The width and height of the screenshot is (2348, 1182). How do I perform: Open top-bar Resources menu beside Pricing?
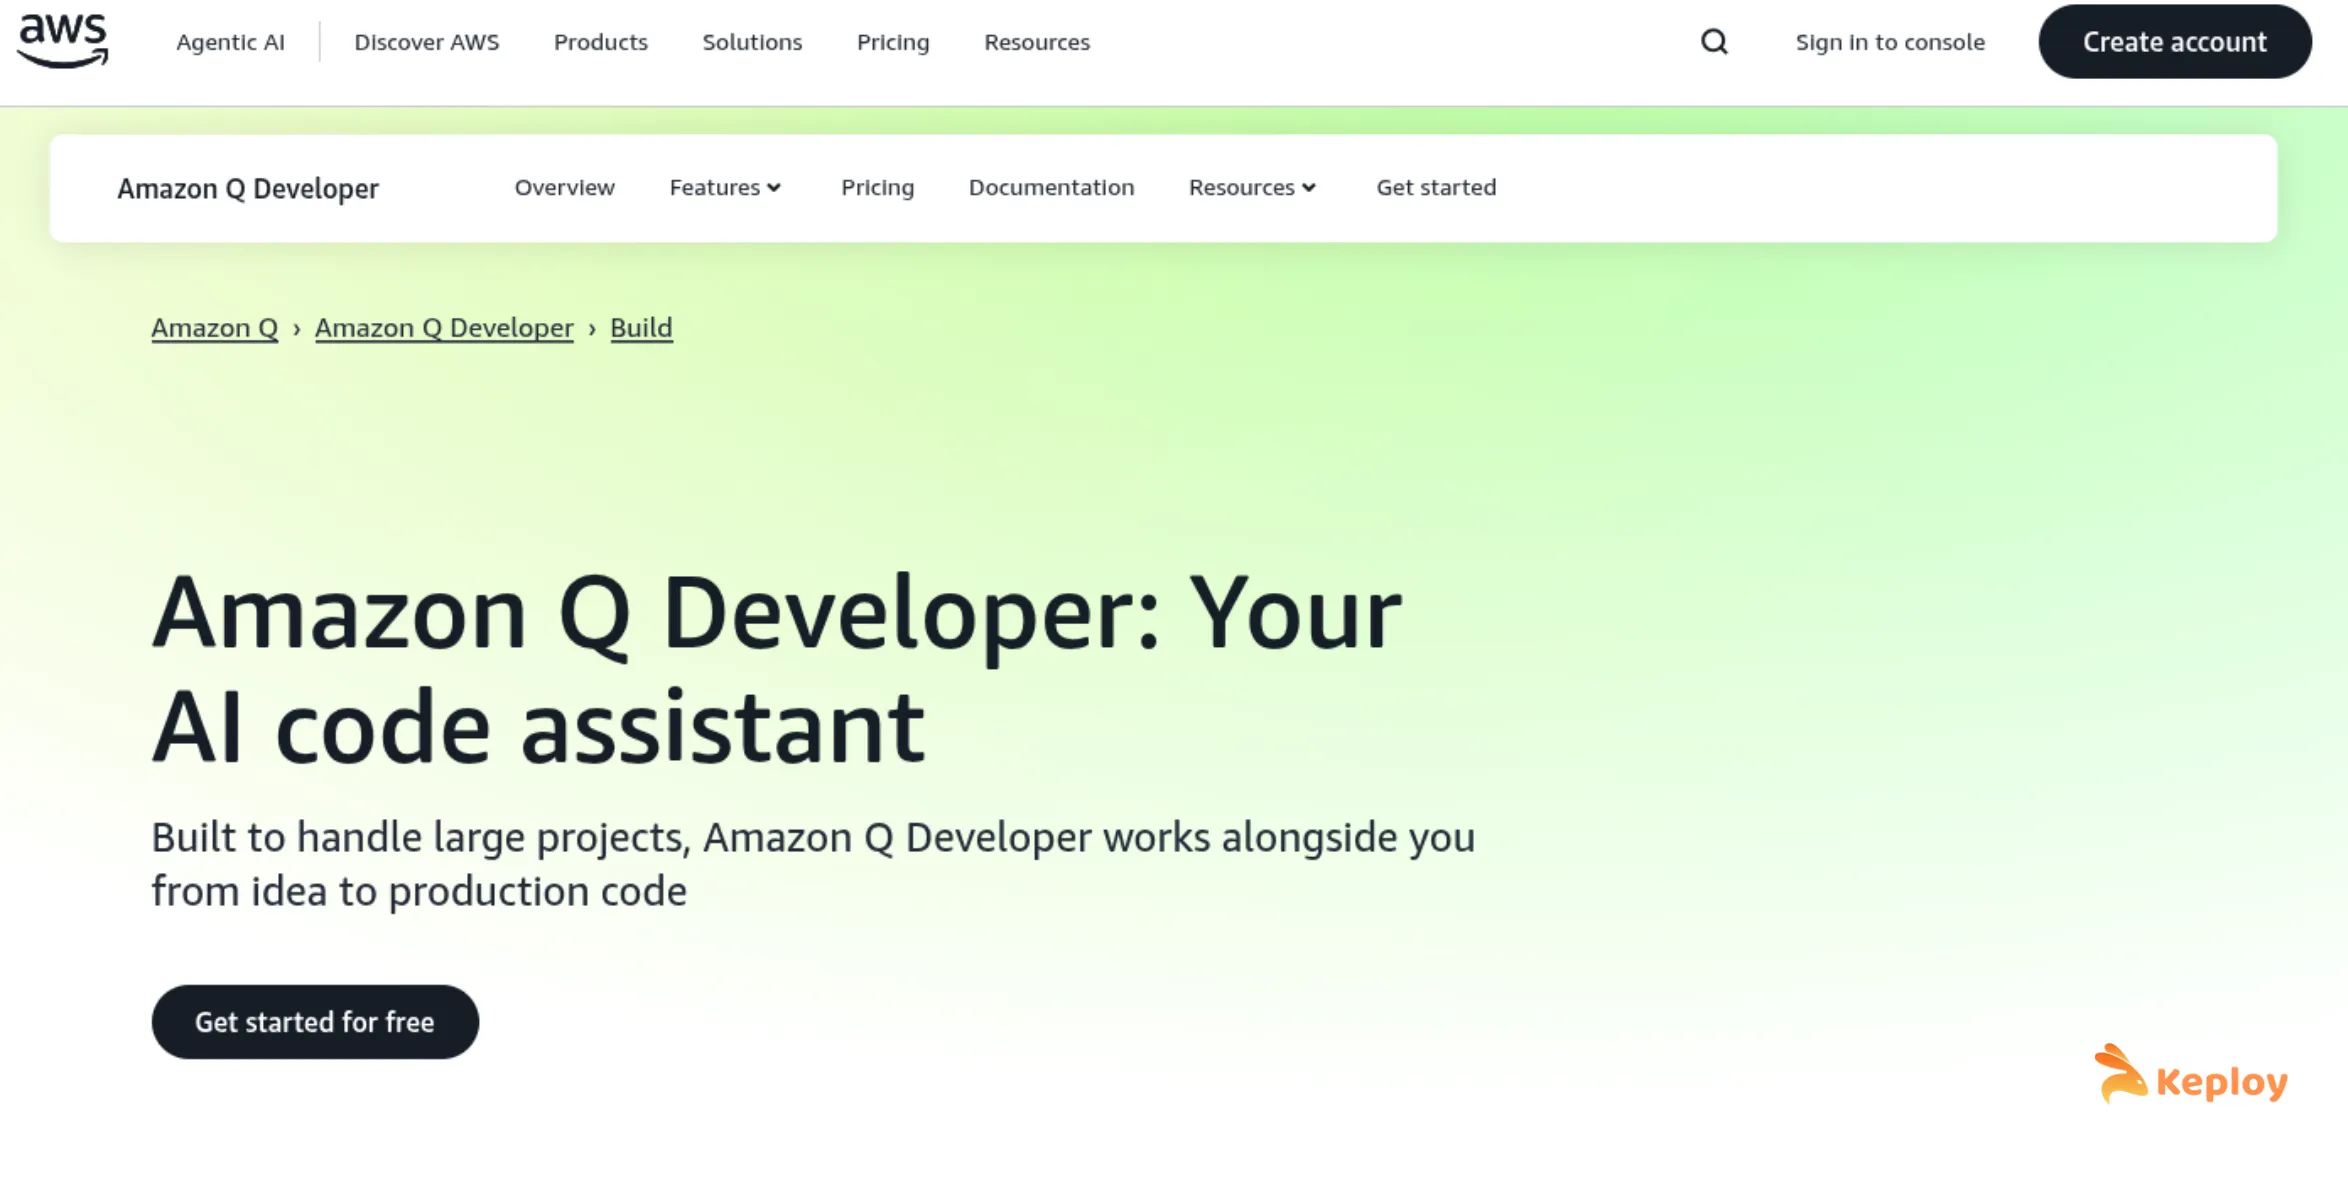(x=1036, y=42)
